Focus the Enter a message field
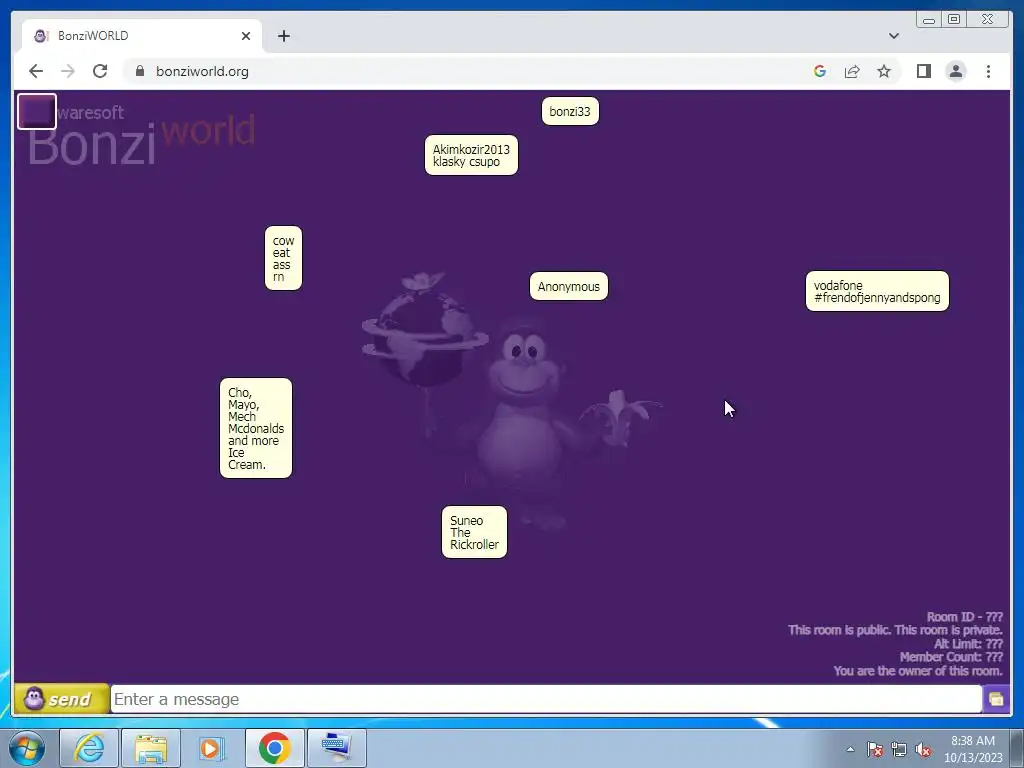 pos(546,699)
